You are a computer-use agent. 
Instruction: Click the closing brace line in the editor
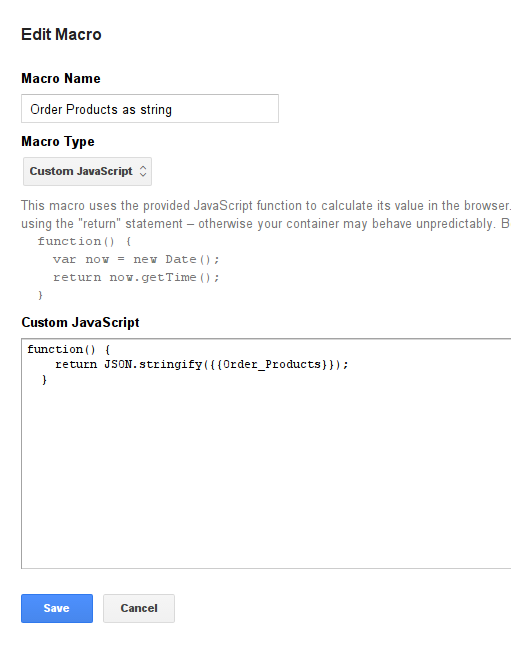click(x=44, y=380)
